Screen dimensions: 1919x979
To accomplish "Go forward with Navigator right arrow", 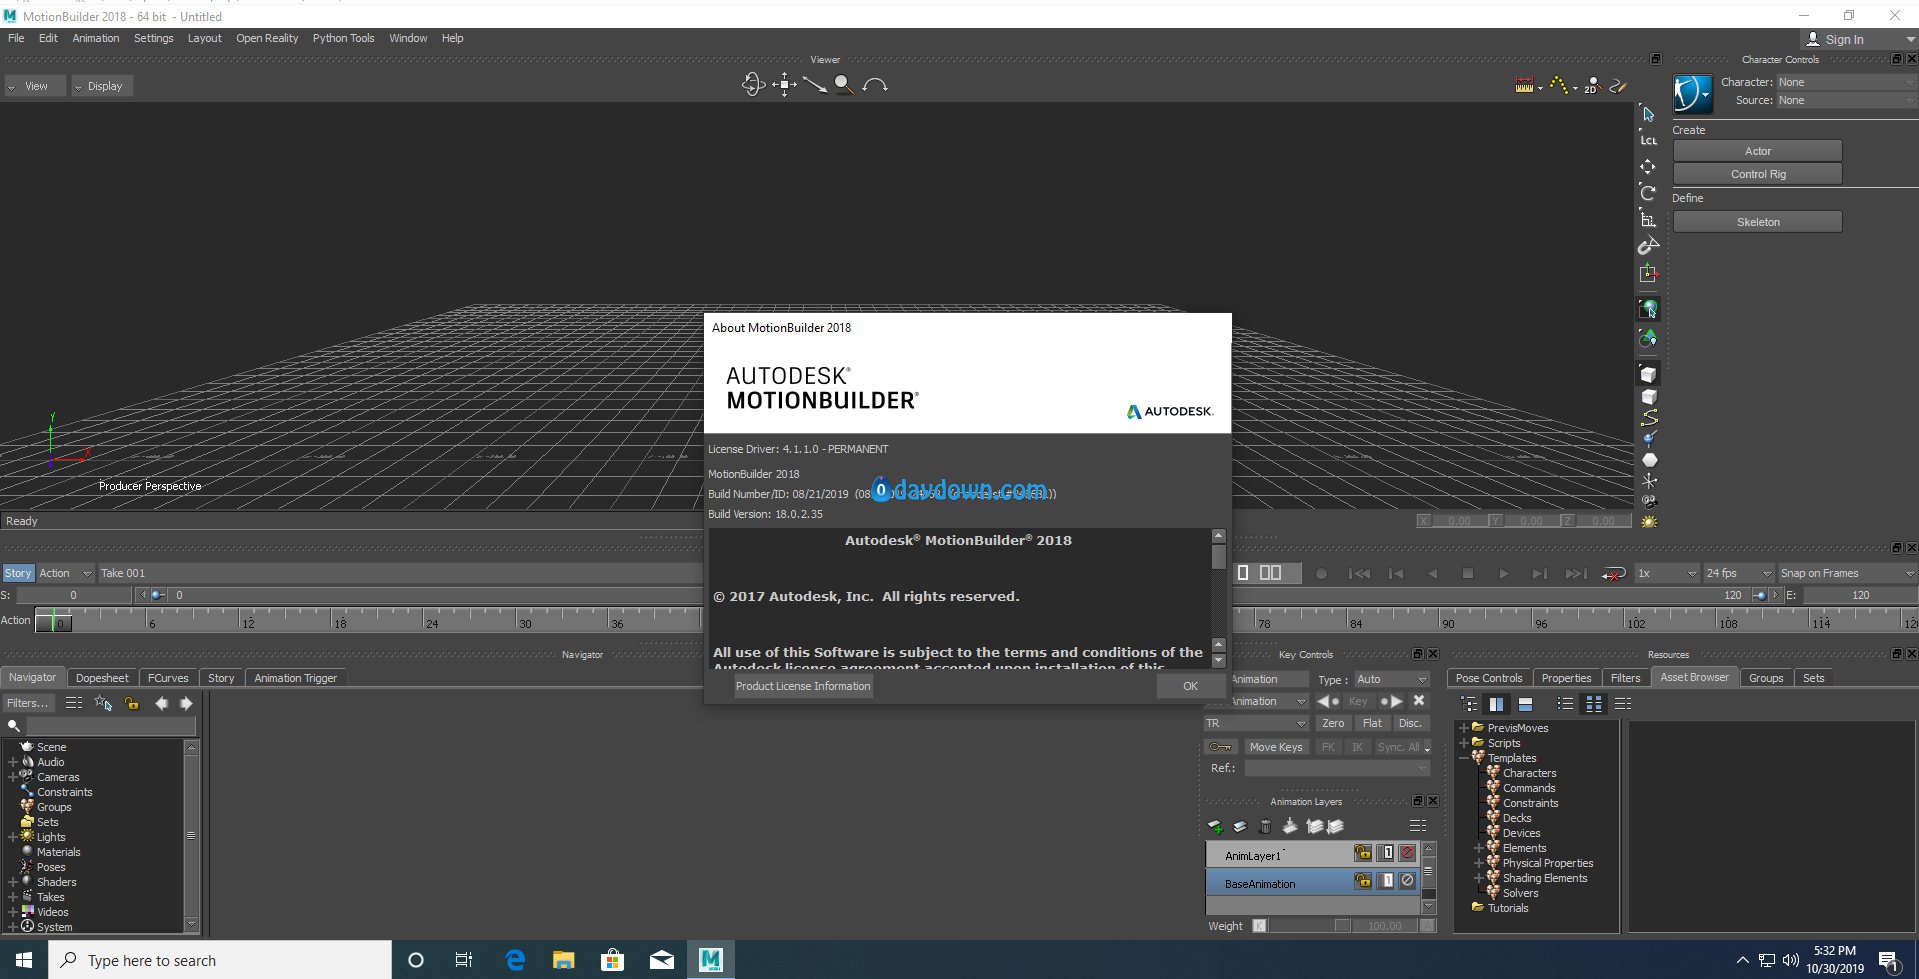I will click(x=185, y=703).
